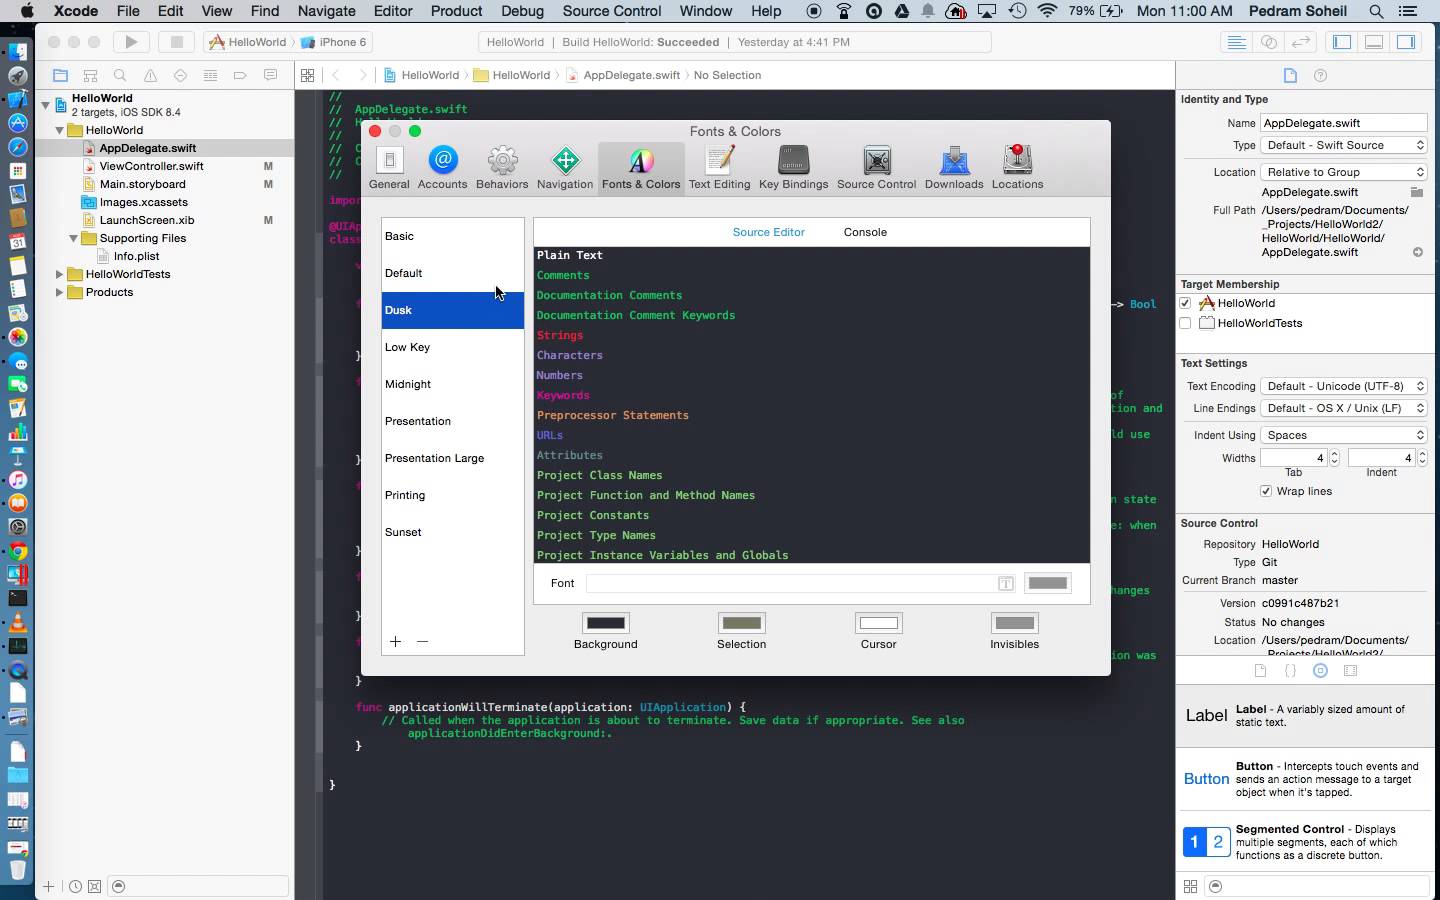Show the Quick Help inspector icon
The height and width of the screenshot is (900, 1440).
(1320, 75)
